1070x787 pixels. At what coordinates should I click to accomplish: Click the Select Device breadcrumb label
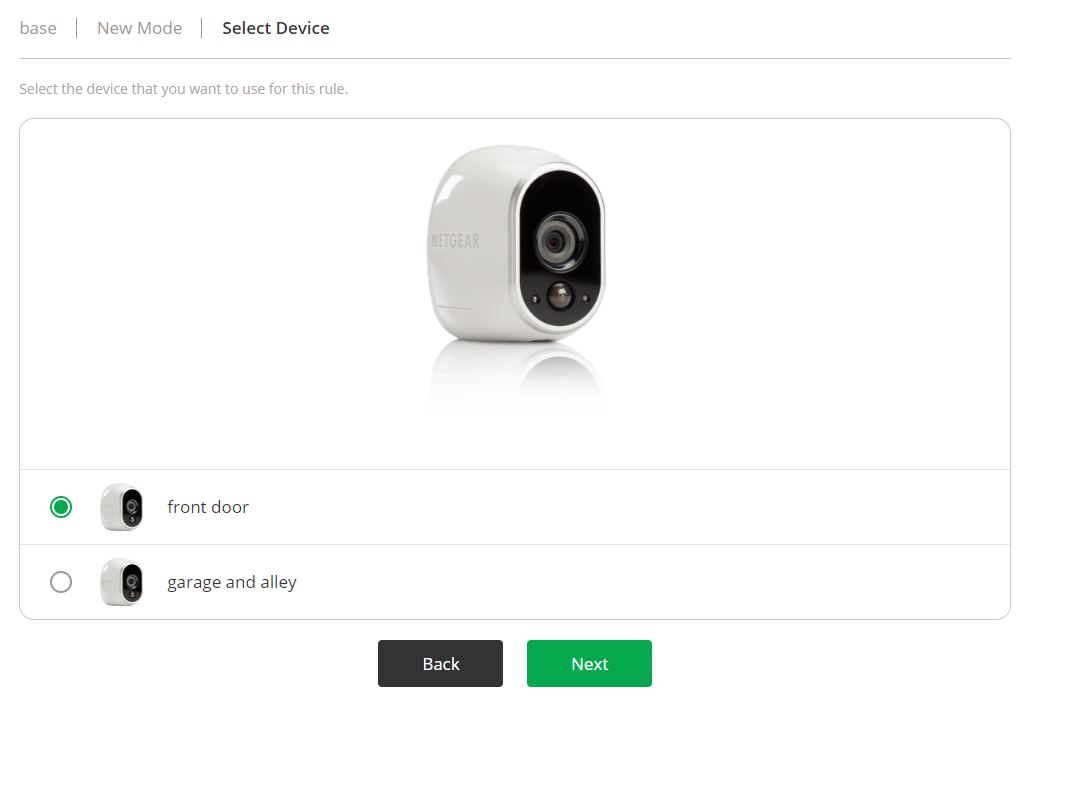coord(276,27)
